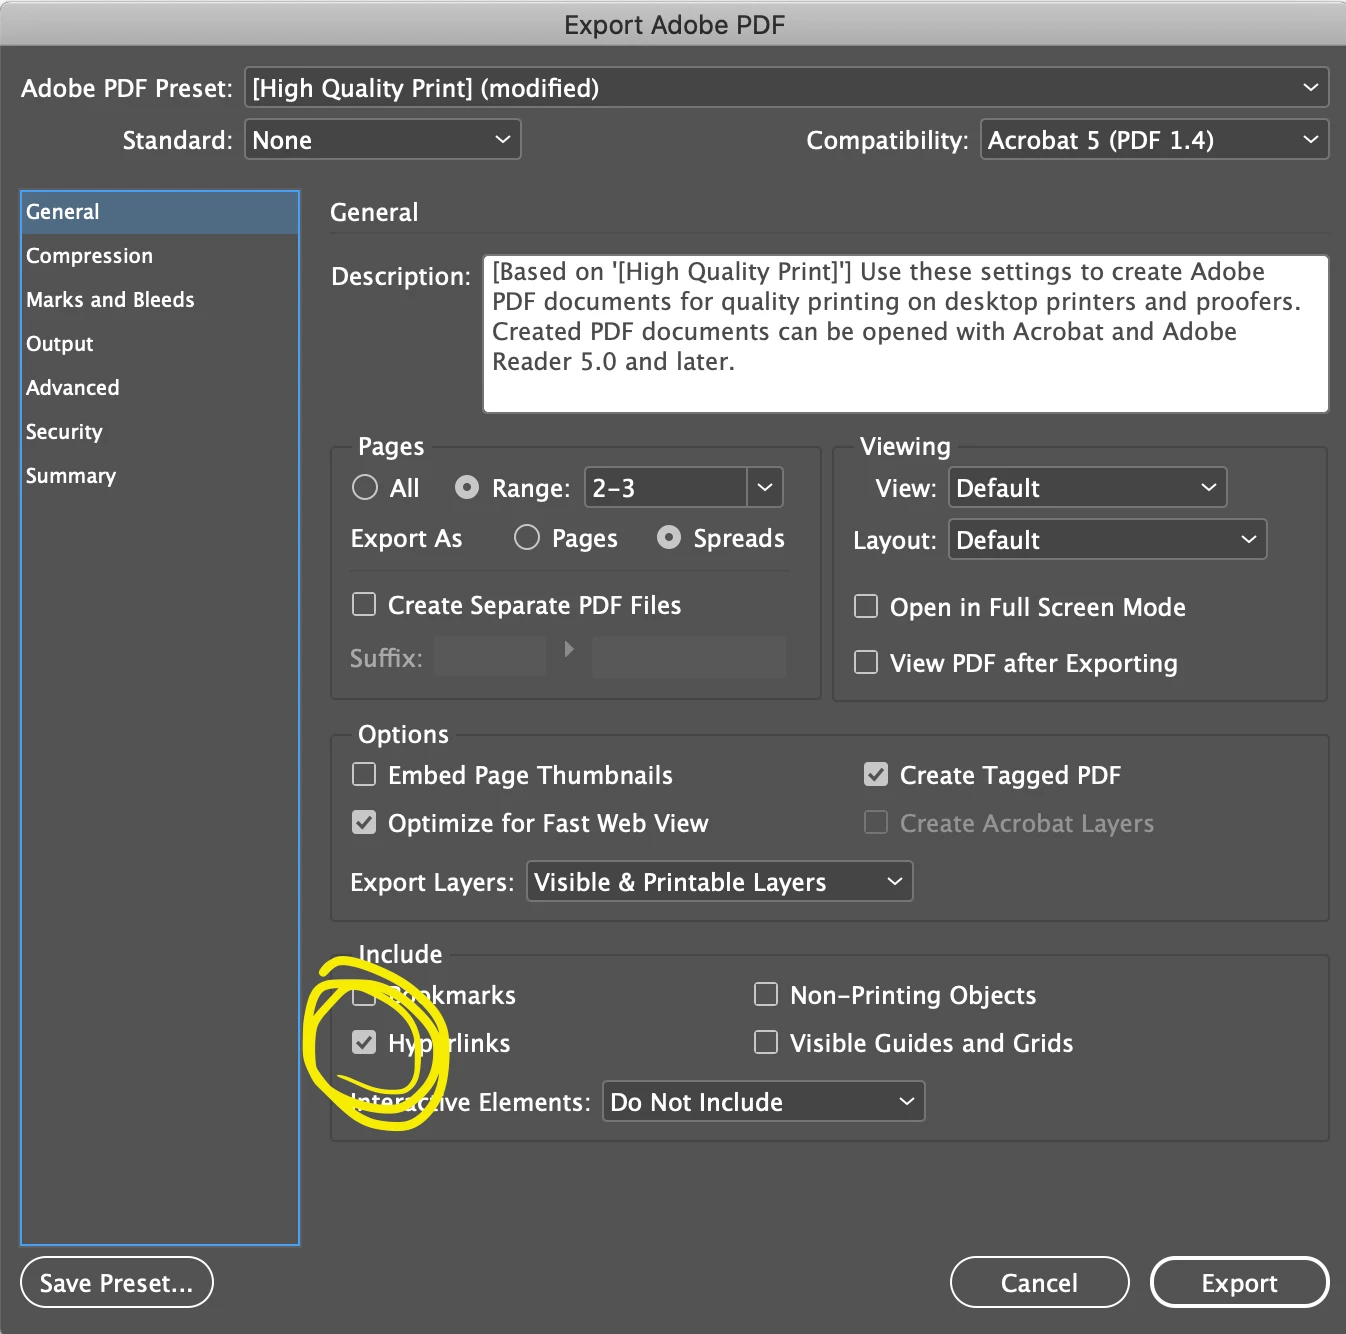Click into the Description text box
The image size is (1346, 1334).
click(x=905, y=333)
